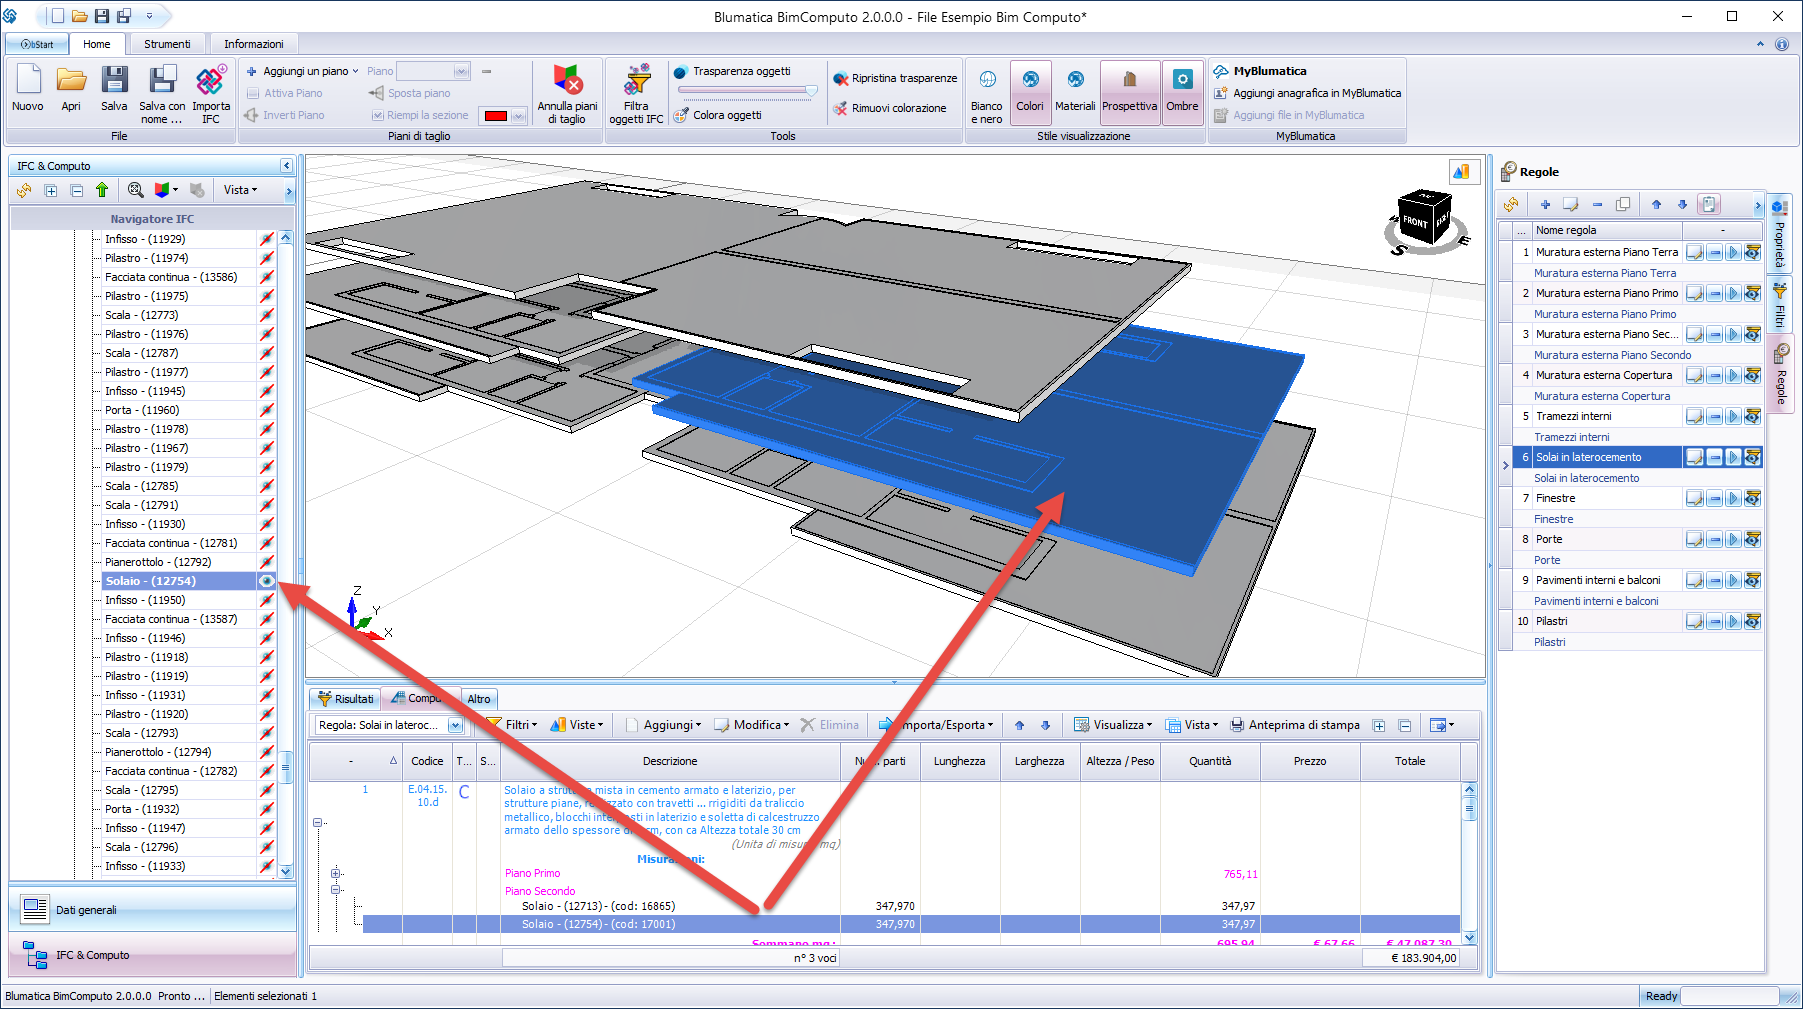The image size is (1803, 1009).
Task: Click move rule up arrow in Regole toolbar
Action: [x=1656, y=204]
